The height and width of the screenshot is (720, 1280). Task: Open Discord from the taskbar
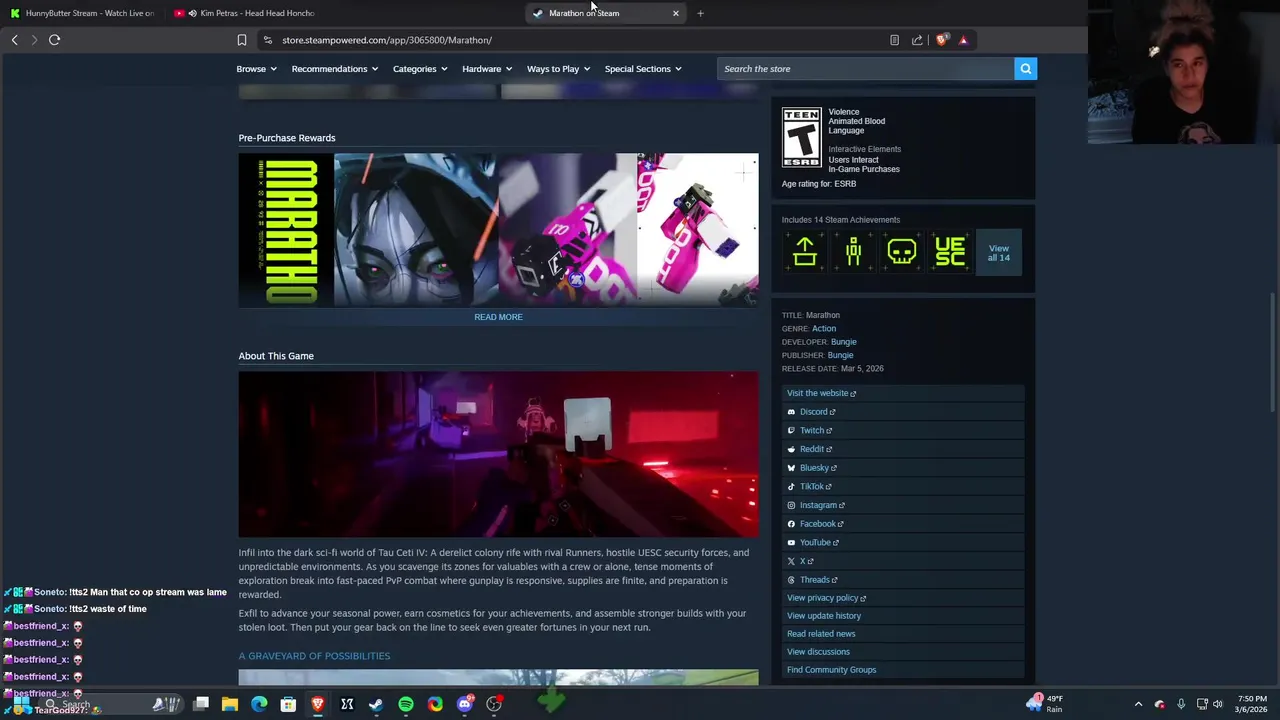pos(464,704)
